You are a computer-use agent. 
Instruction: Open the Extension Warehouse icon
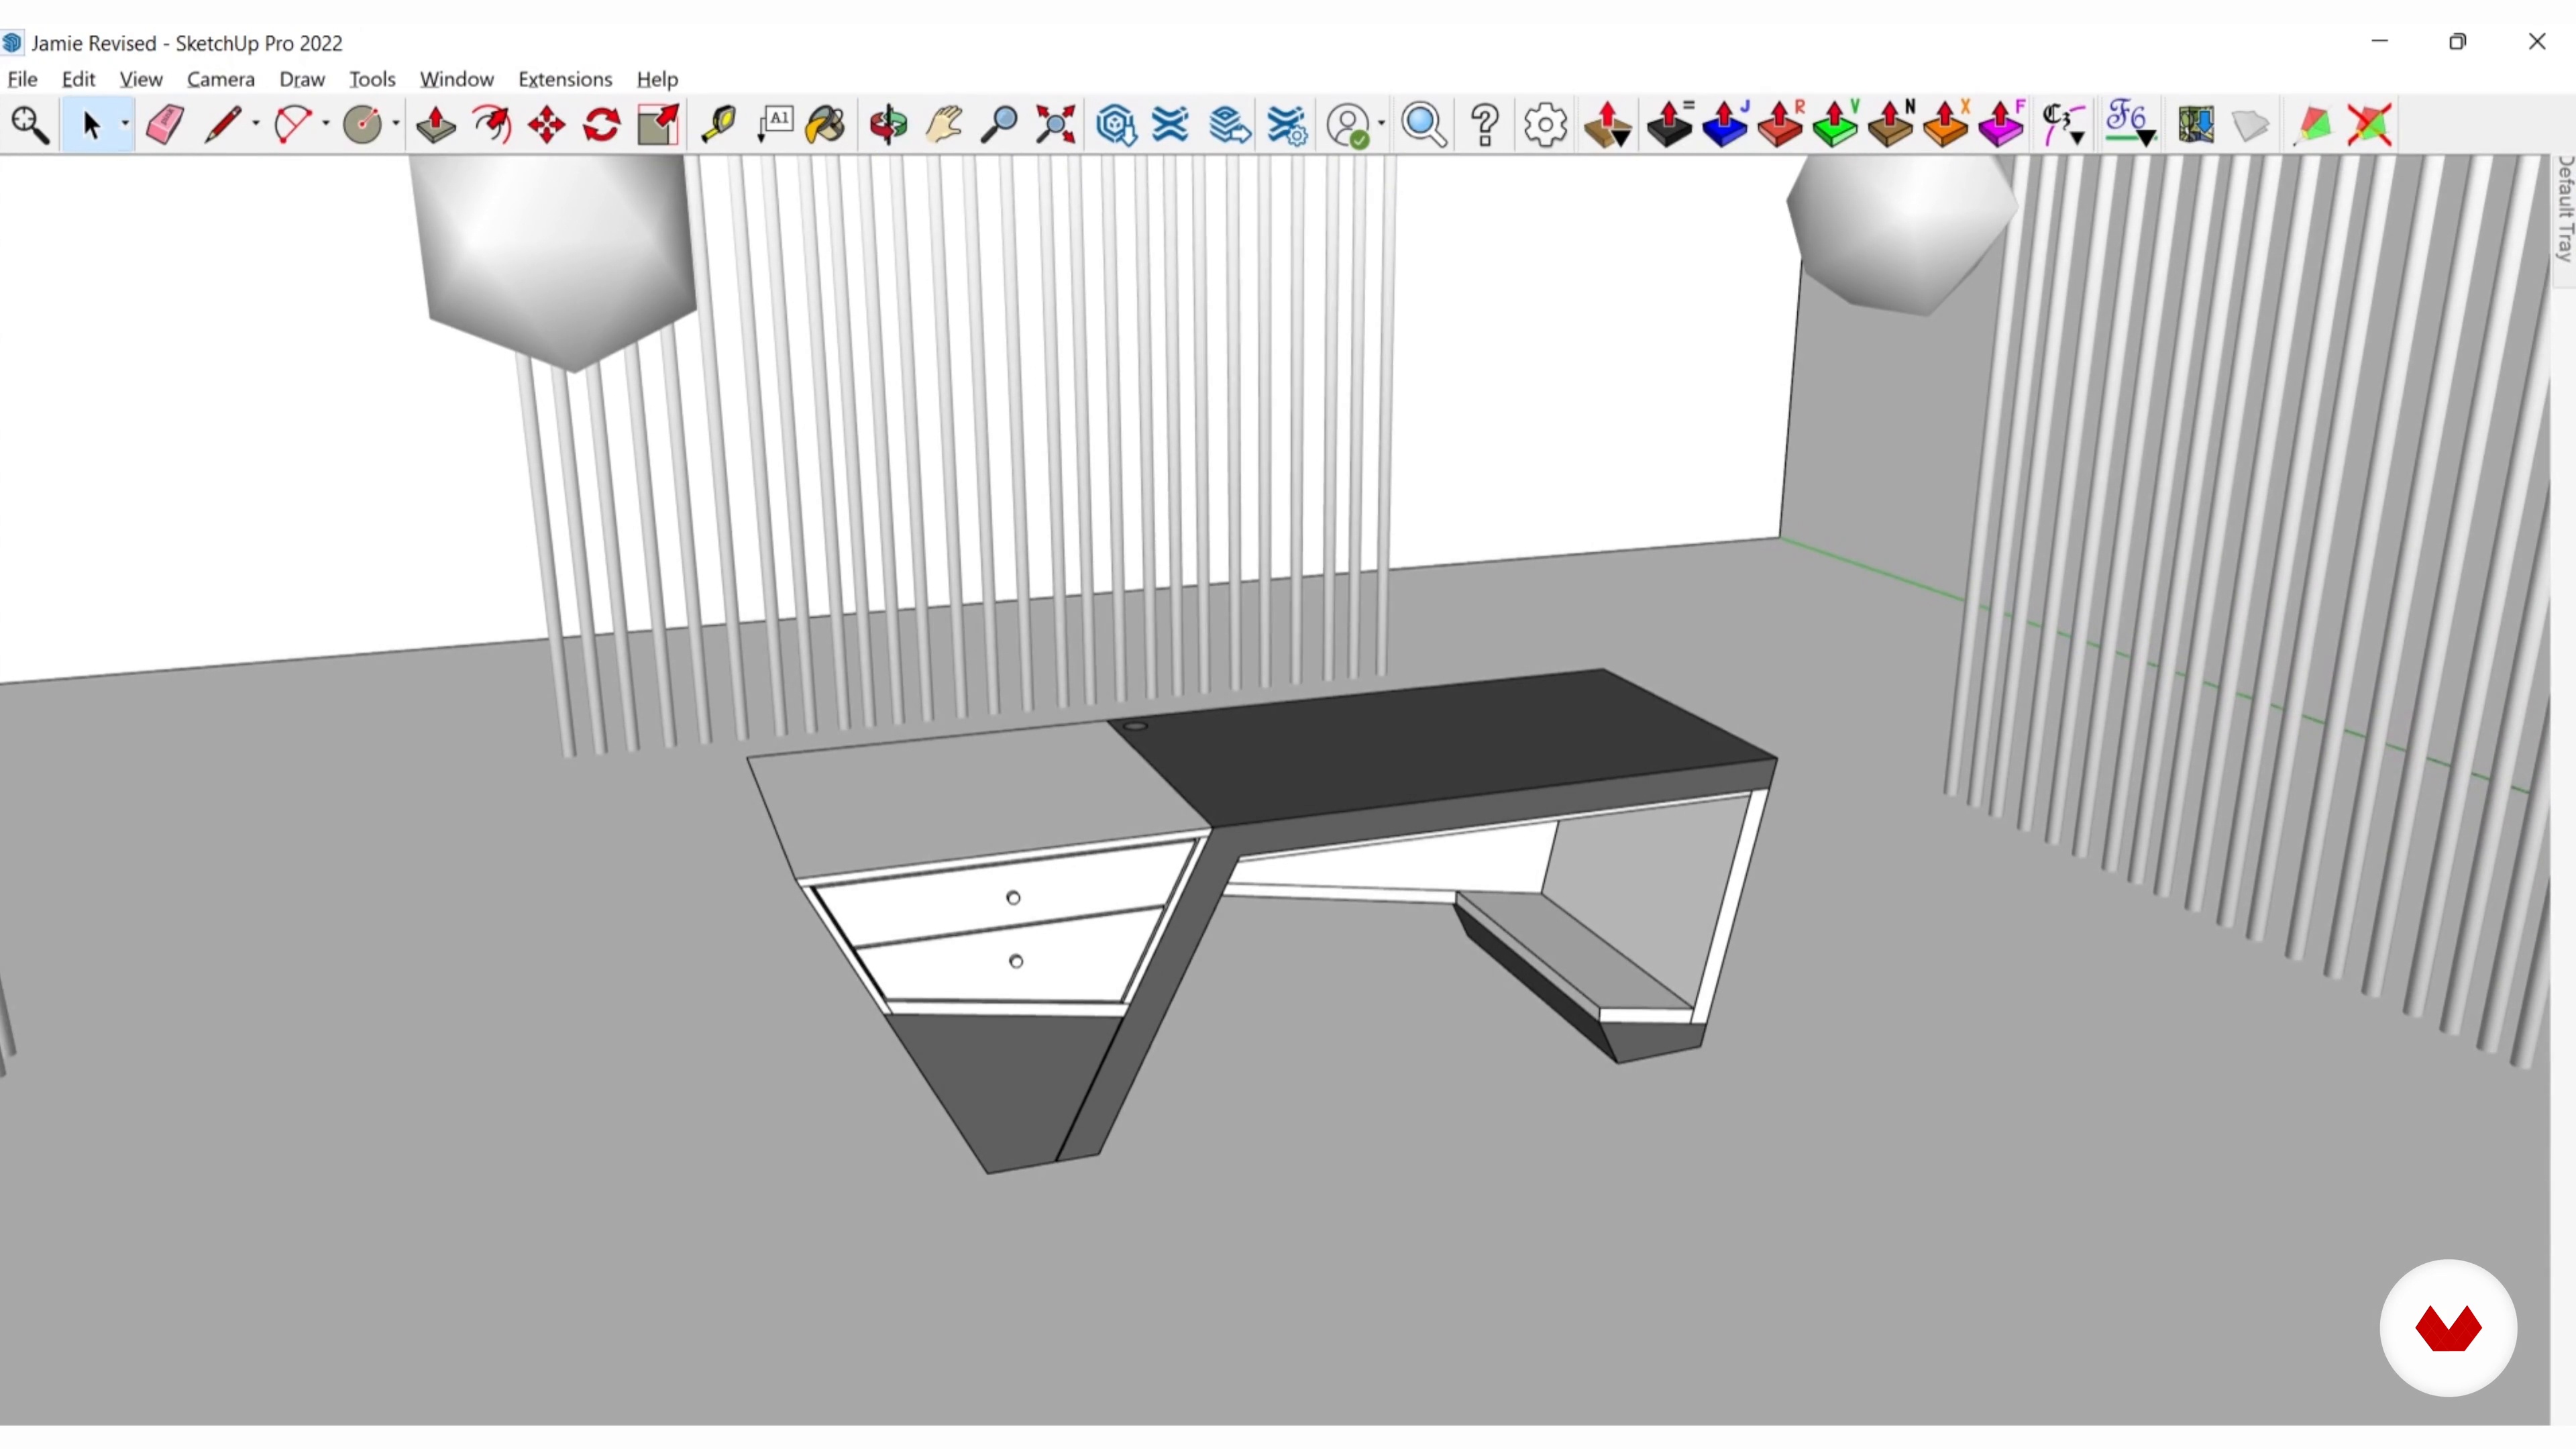1170,125
